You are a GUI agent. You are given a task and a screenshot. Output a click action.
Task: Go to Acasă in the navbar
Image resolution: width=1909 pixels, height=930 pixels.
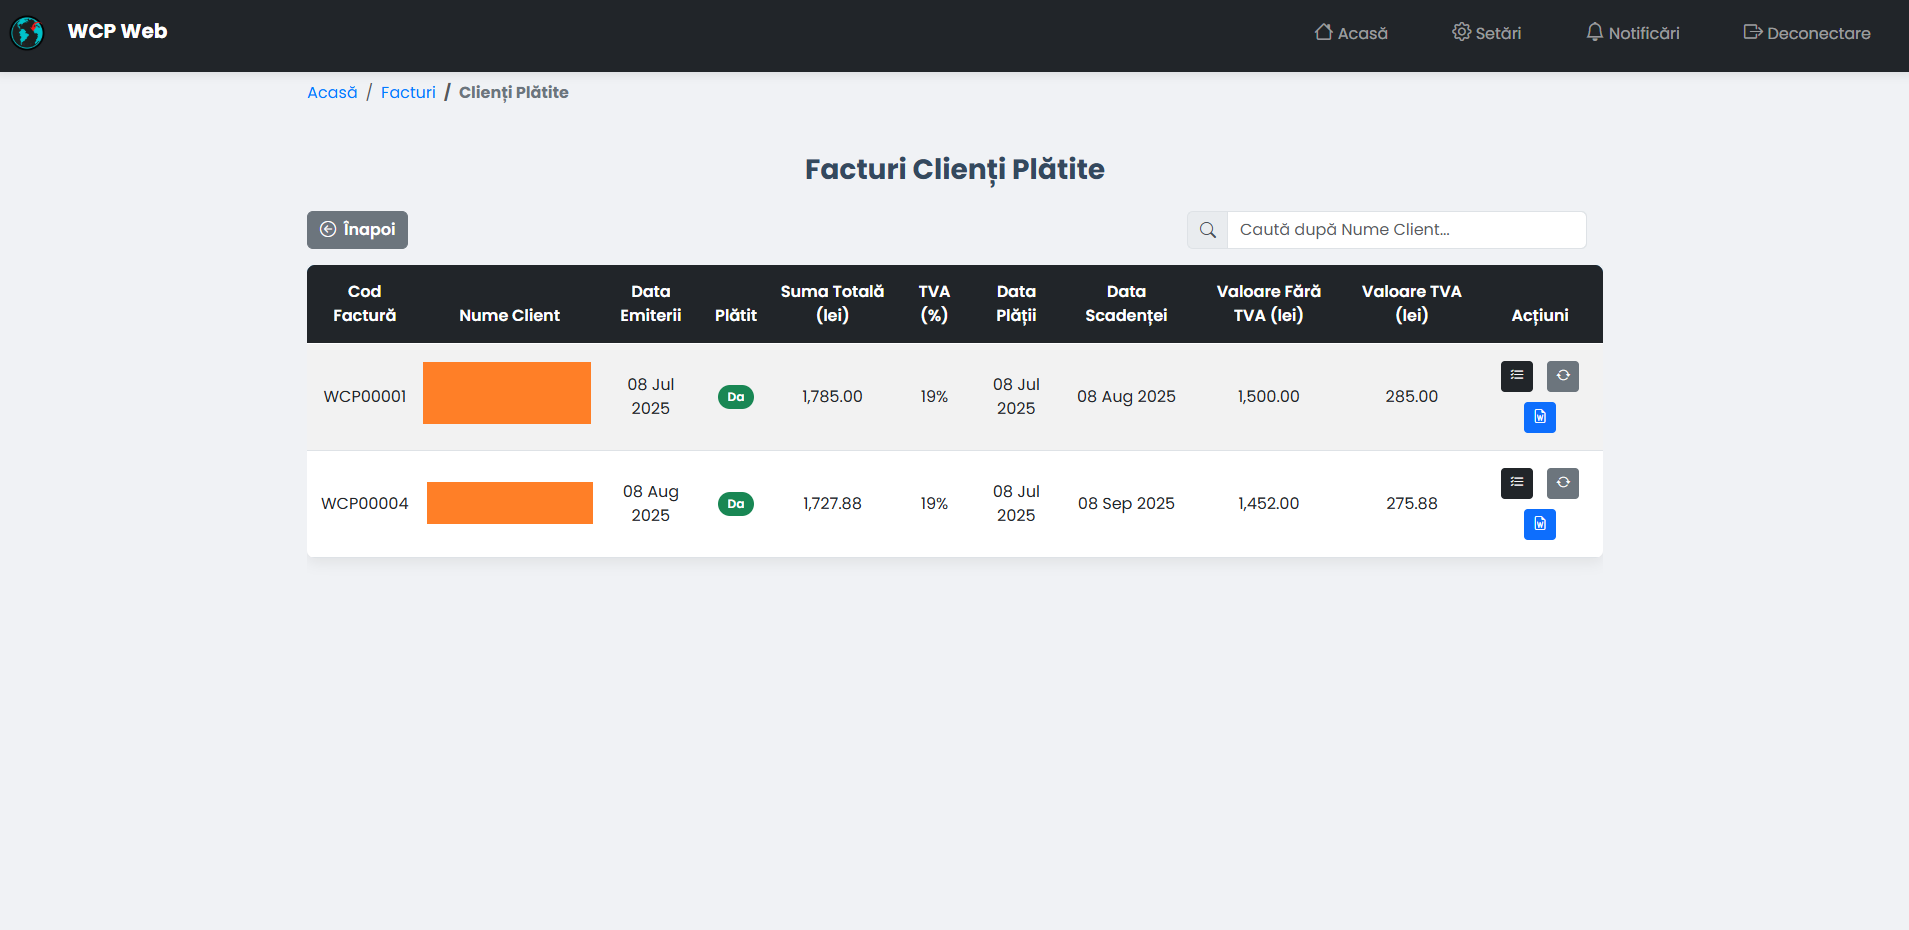click(x=1350, y=33)
